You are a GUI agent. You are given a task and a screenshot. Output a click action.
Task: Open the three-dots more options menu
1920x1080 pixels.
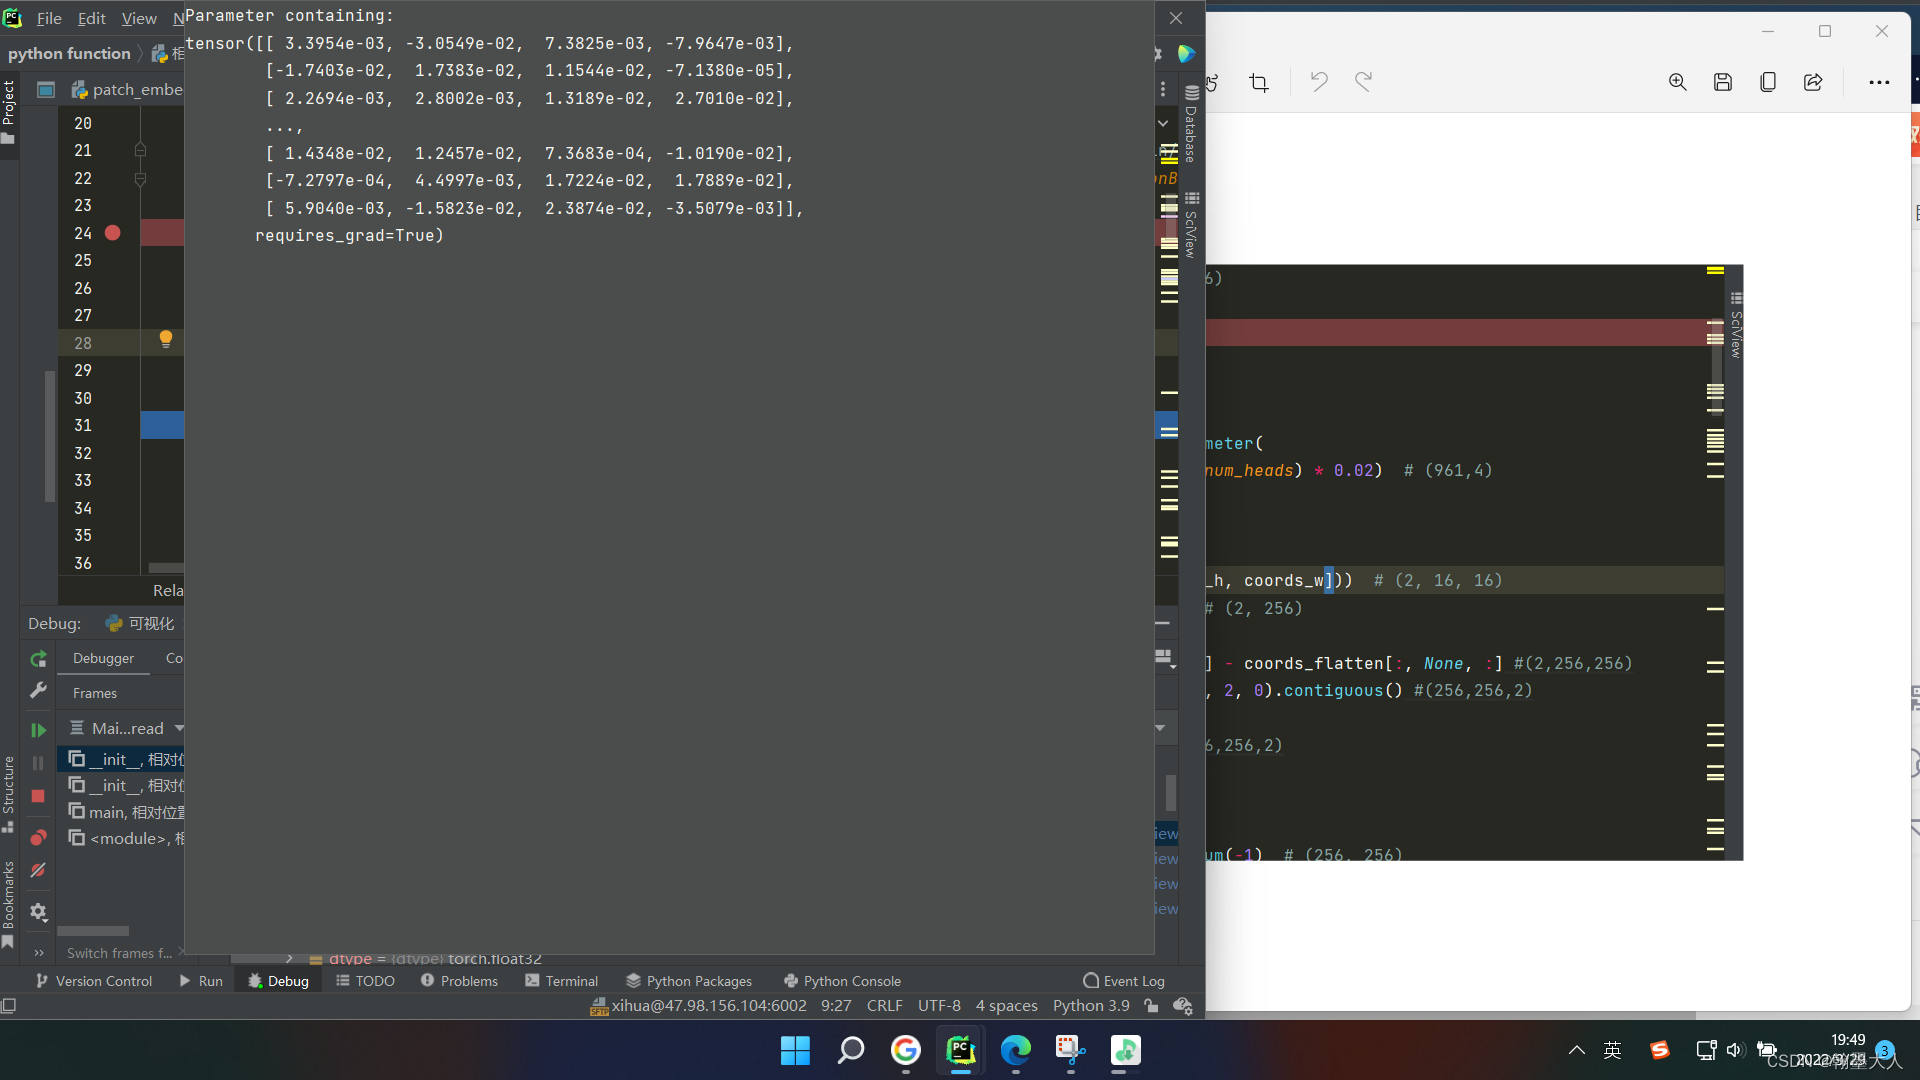pos(1879,82)
